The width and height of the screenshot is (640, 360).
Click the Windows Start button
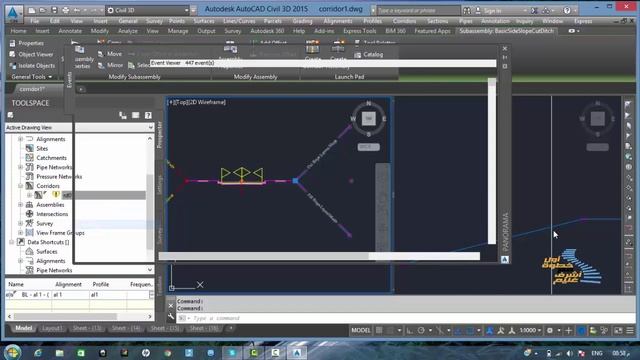click(x=12, y=352)
